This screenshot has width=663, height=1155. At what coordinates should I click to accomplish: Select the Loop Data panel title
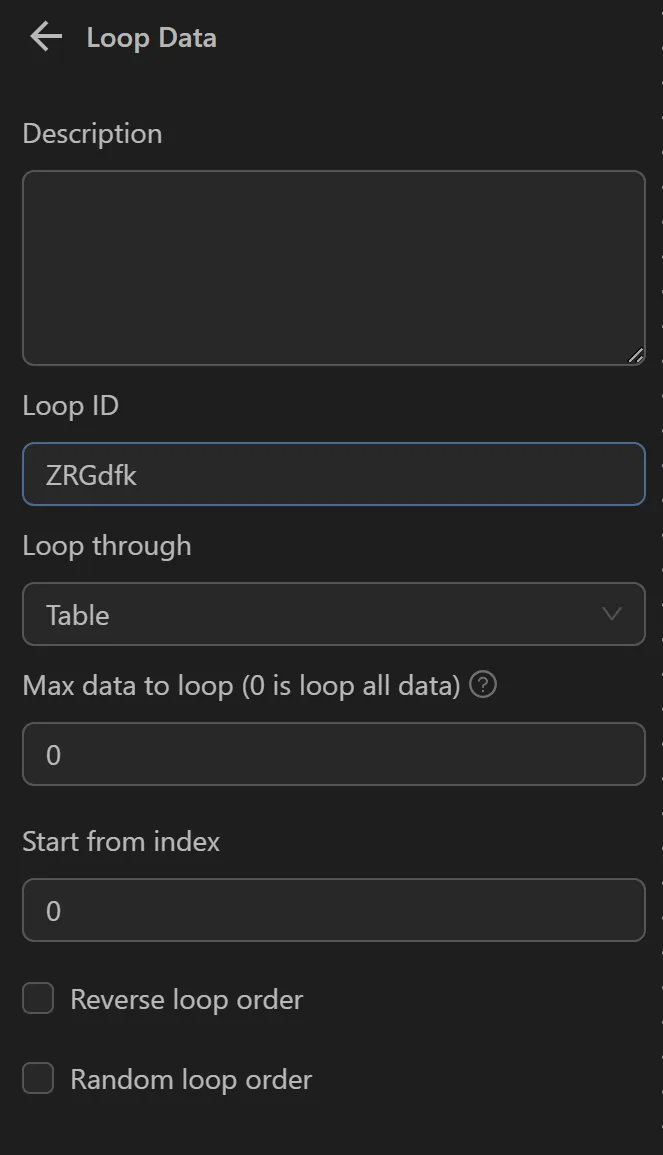pos(151,37)
